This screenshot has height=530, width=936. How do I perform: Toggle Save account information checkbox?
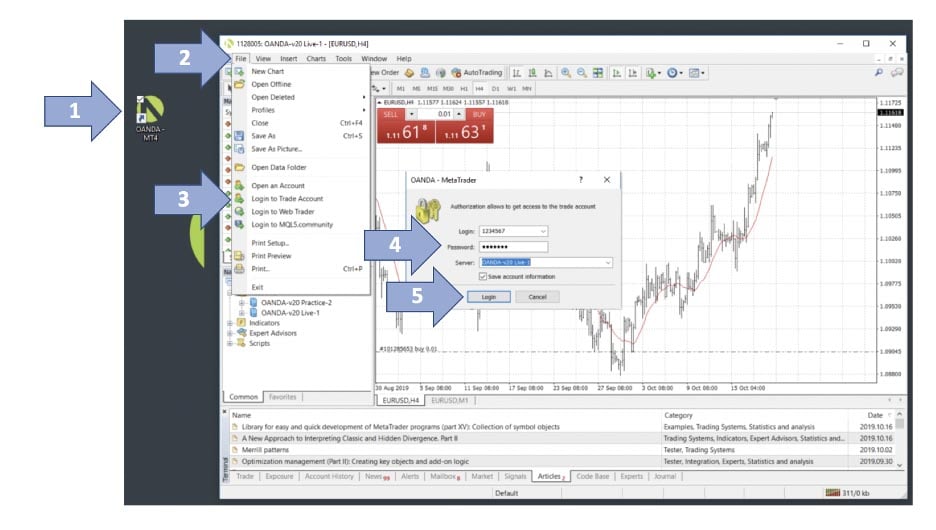(x=484, y=277)
